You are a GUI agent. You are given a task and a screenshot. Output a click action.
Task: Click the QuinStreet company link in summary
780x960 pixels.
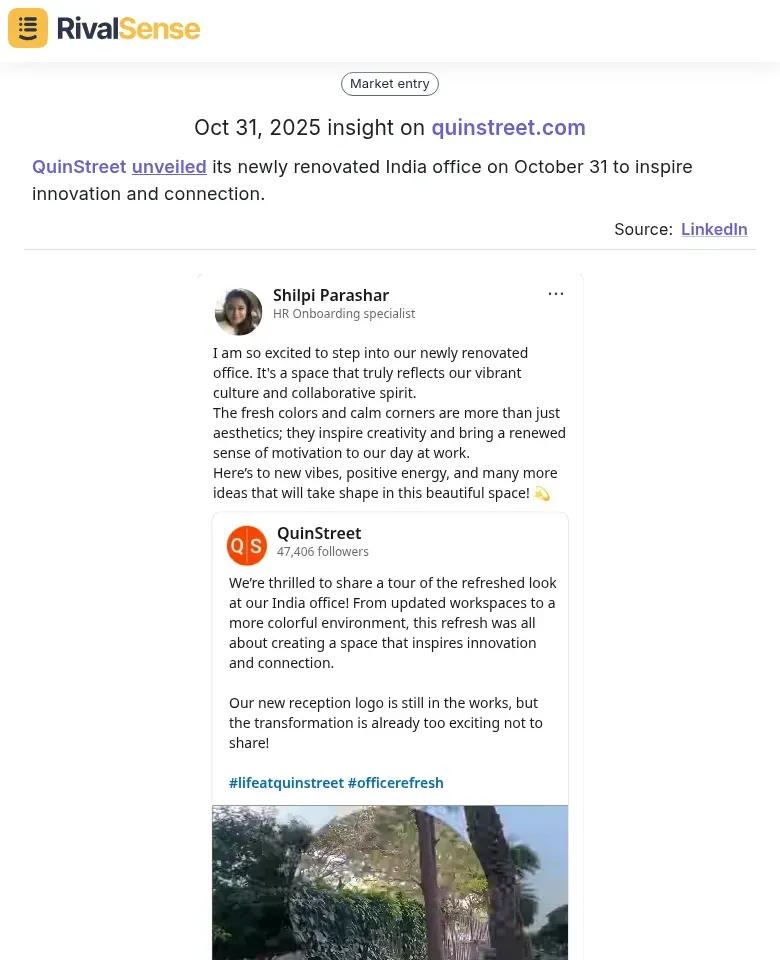79,167
